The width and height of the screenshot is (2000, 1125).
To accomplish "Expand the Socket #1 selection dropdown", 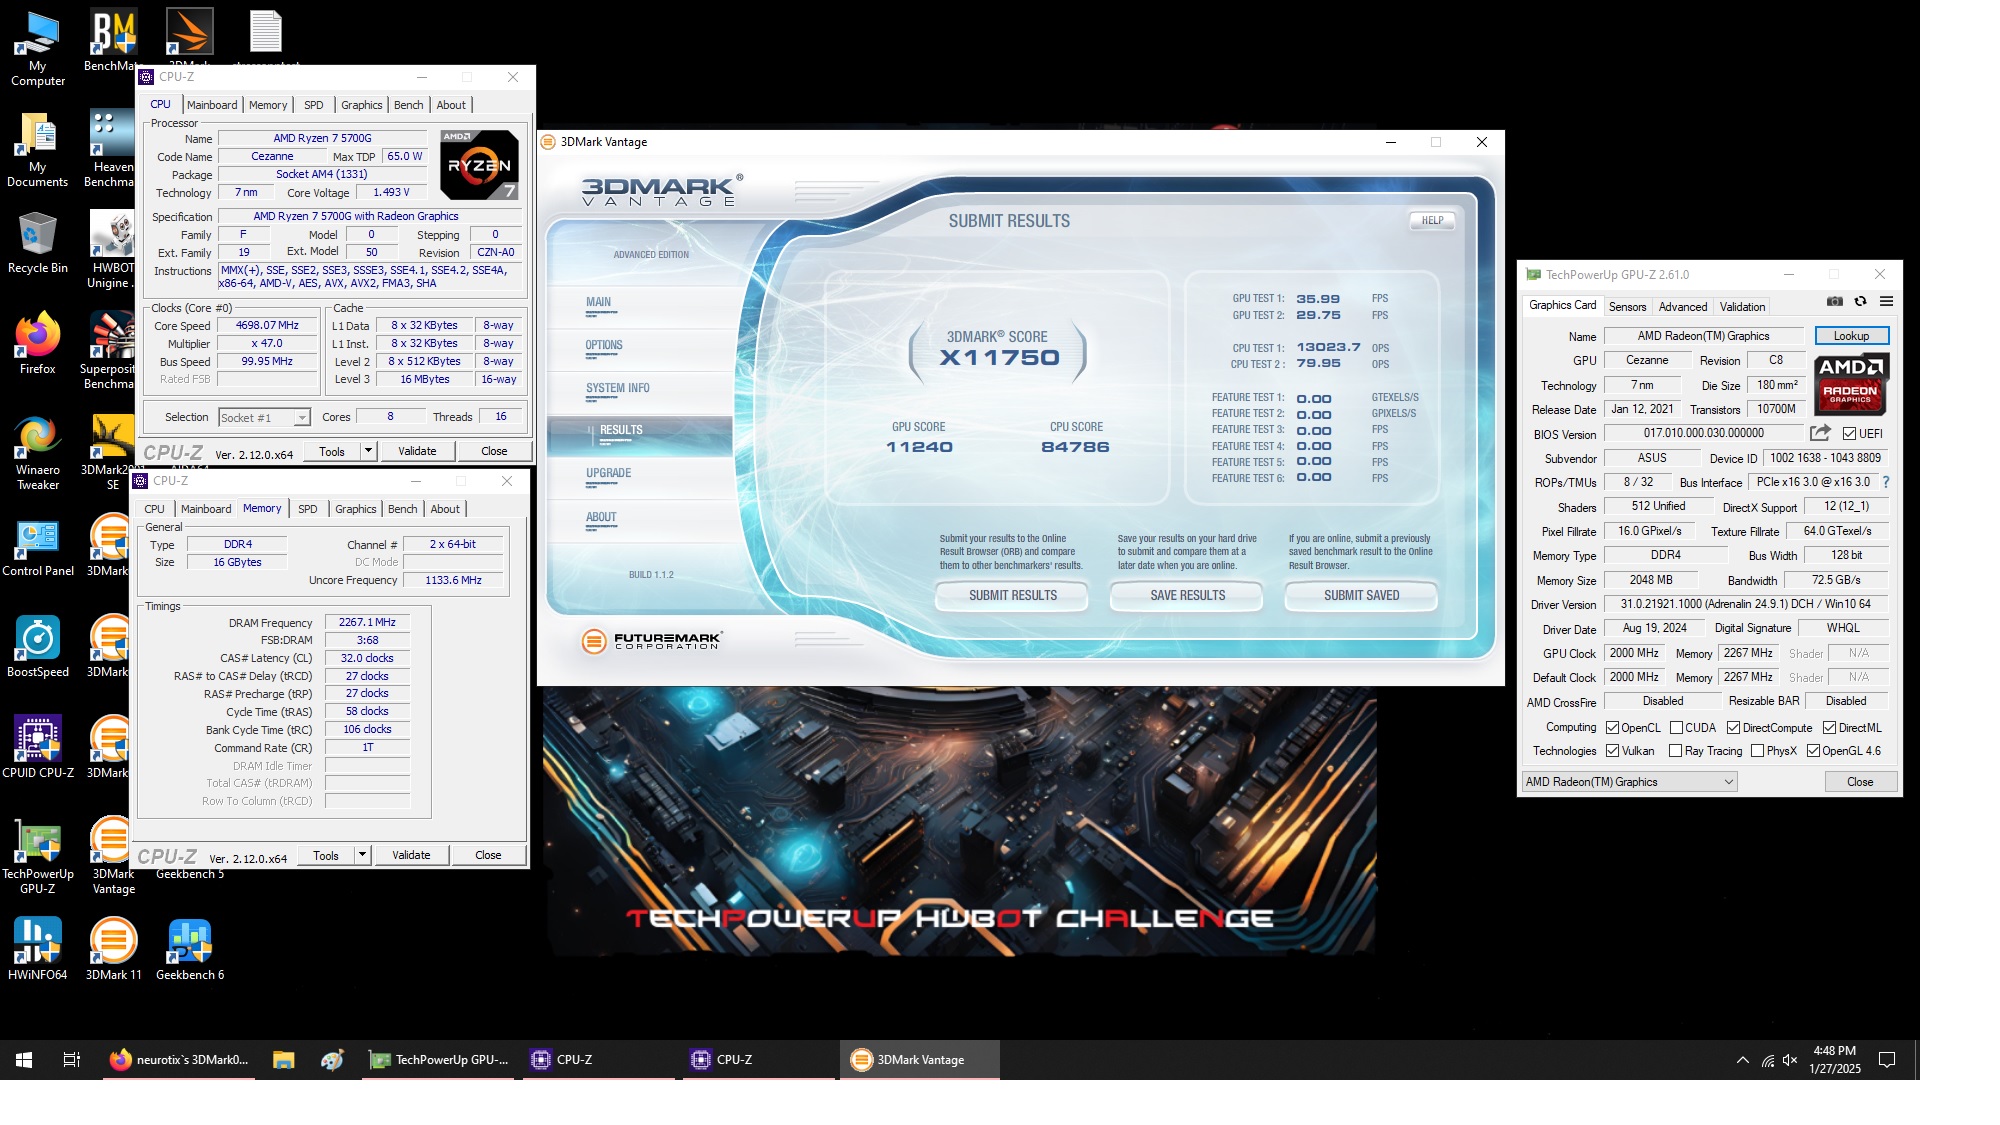I will (302, 418).
